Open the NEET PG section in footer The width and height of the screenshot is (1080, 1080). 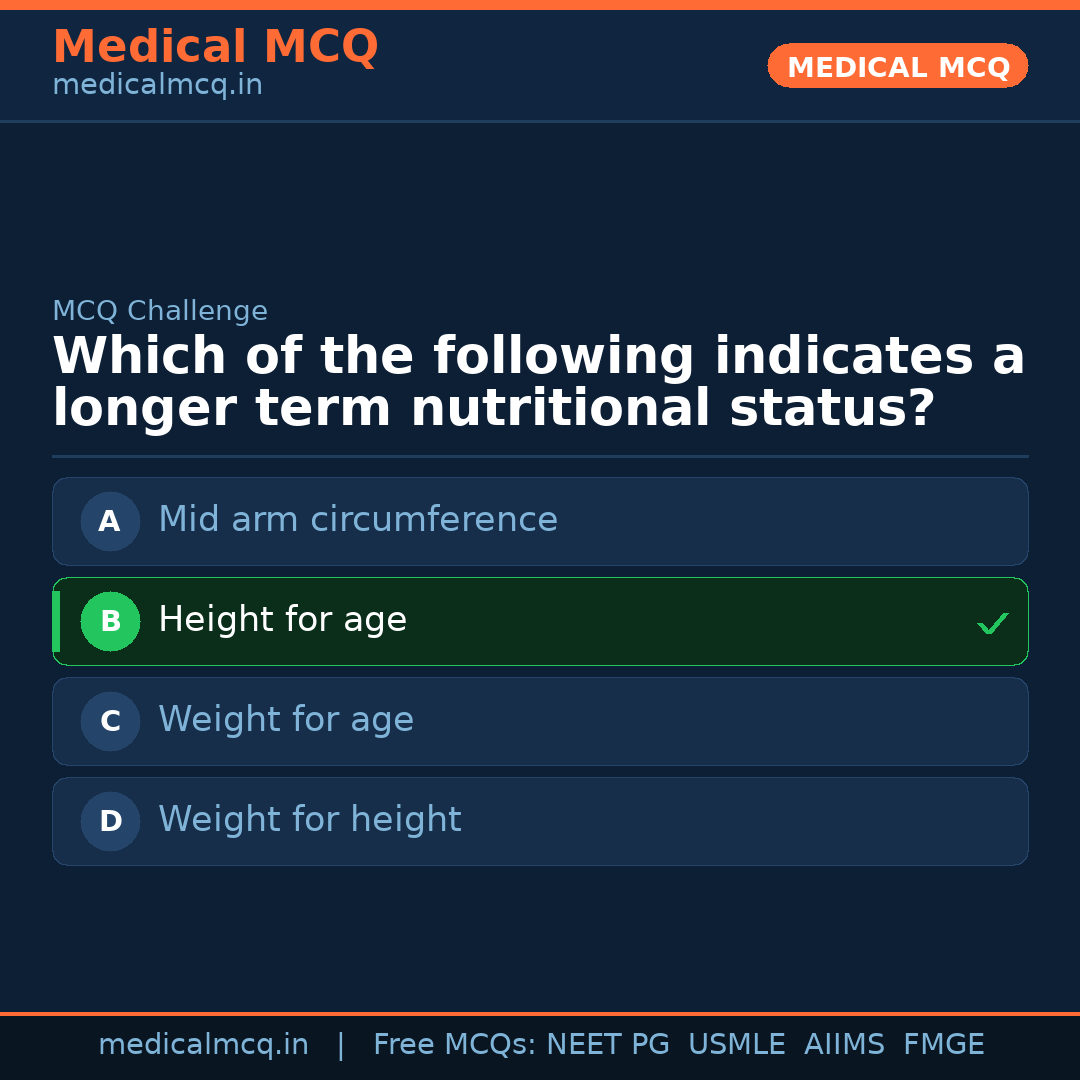coord(607,1044)
